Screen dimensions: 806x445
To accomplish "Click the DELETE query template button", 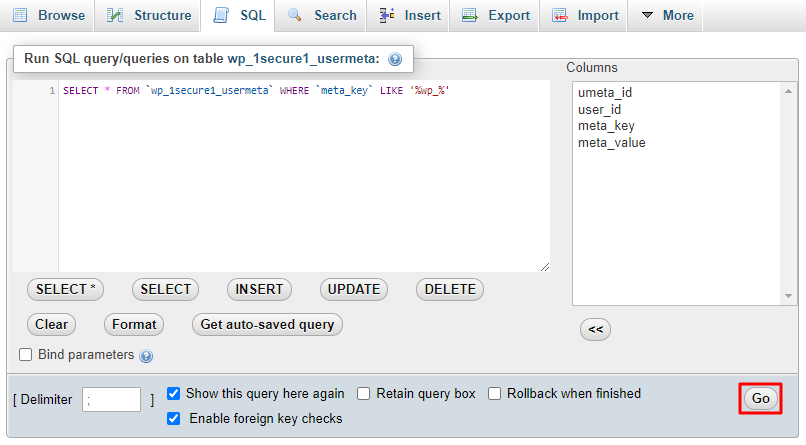I will coord(450,289).
